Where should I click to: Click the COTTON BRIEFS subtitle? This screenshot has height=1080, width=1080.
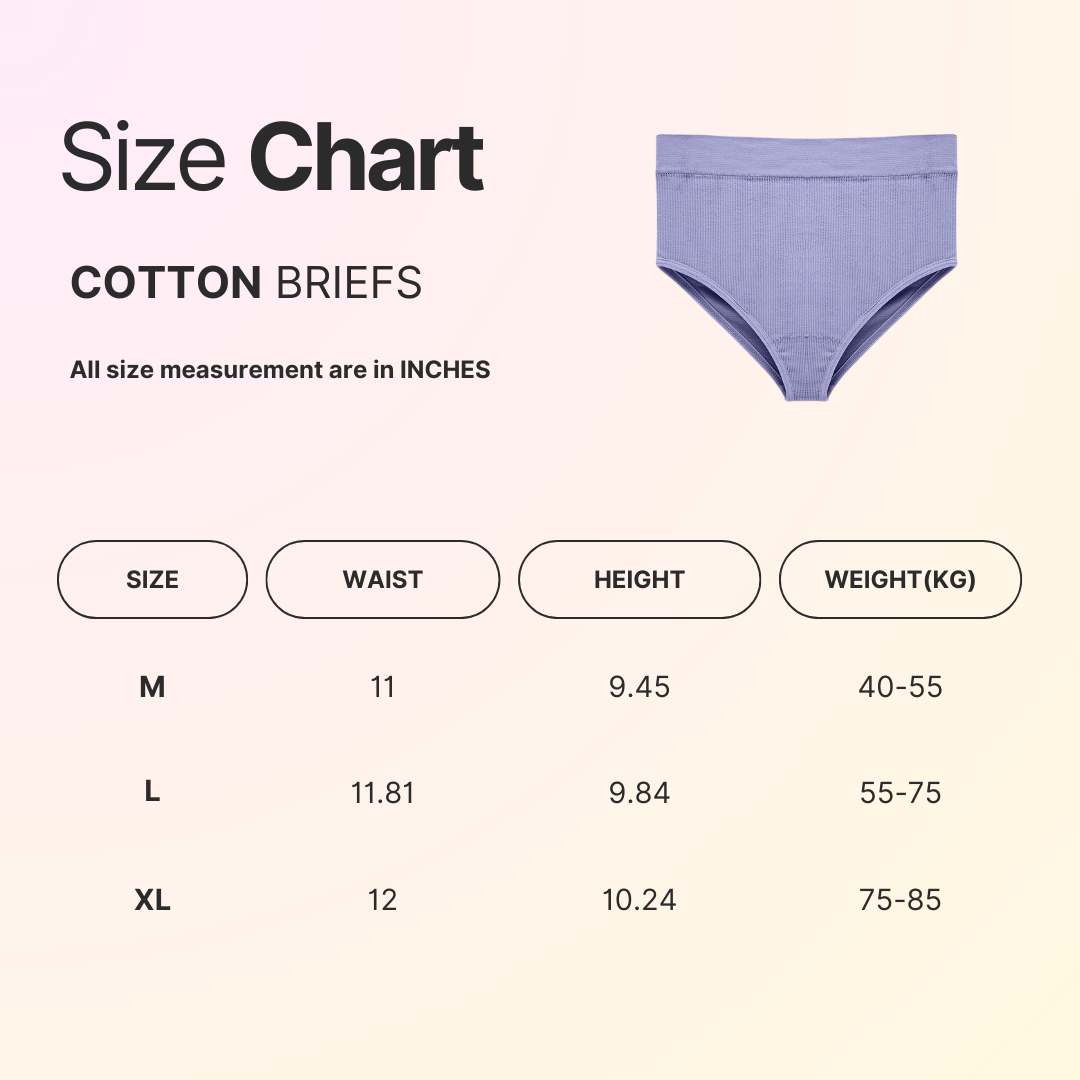click(246, 284)
